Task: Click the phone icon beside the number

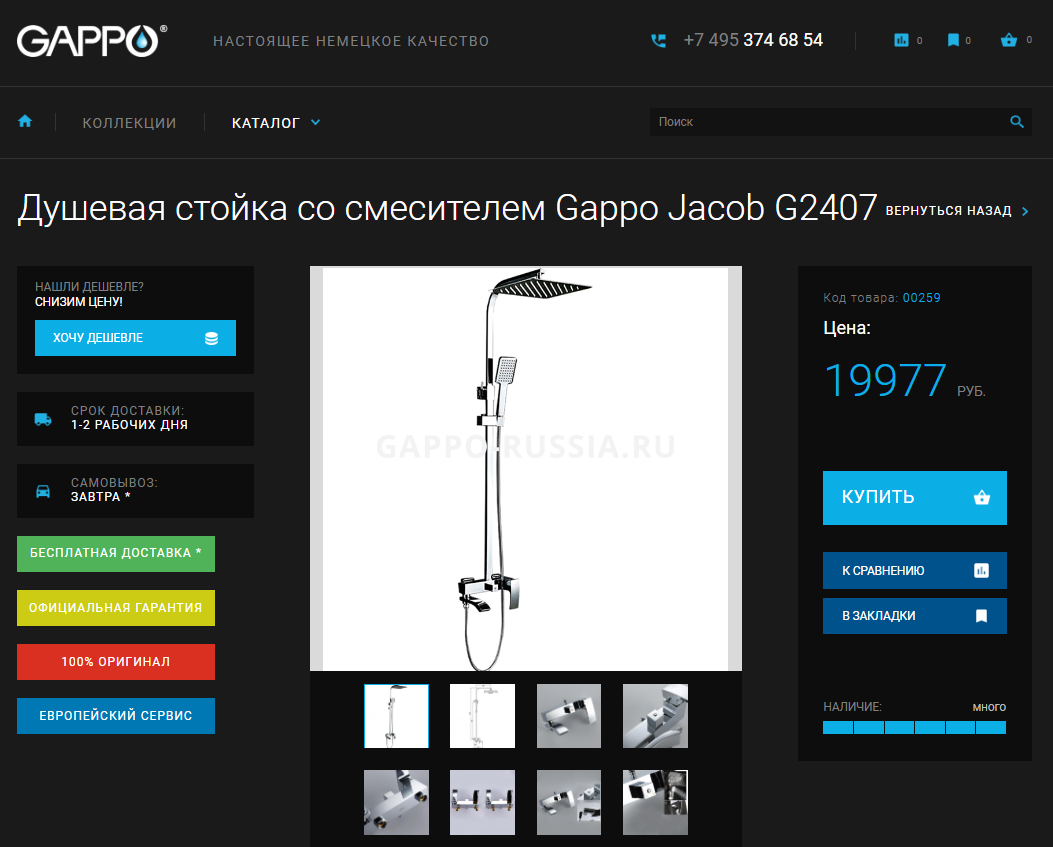Action: [x=659, y=41]
